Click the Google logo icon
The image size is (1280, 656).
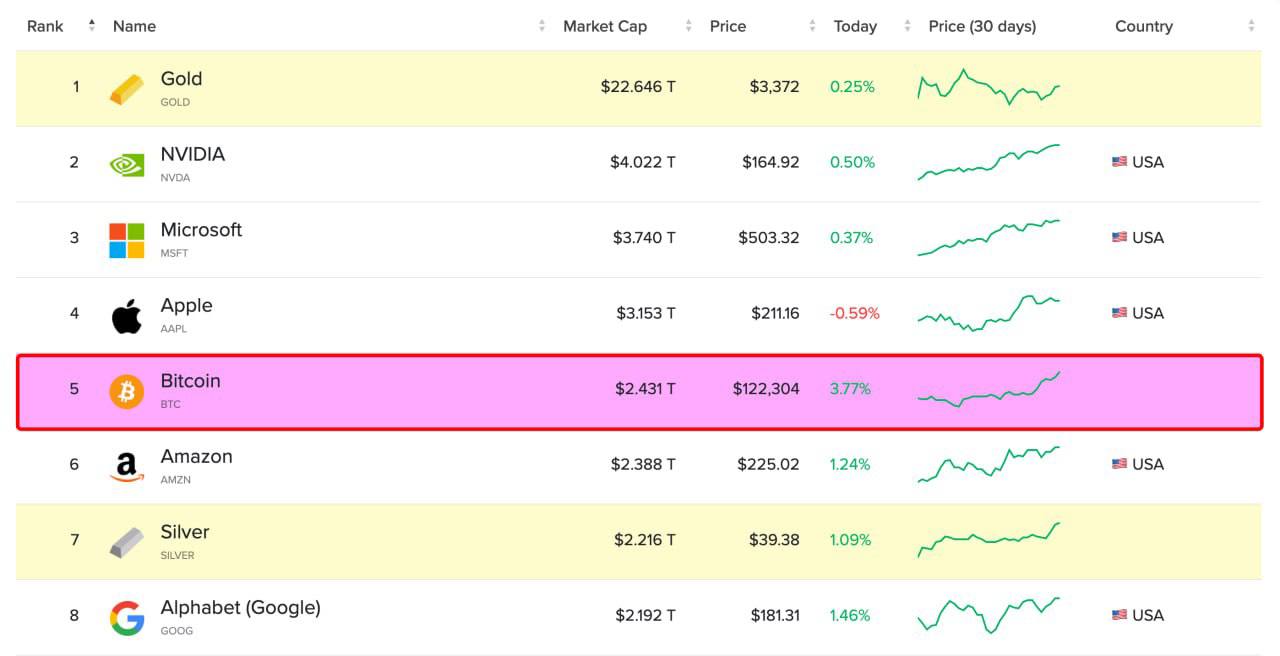pos(127,618)
